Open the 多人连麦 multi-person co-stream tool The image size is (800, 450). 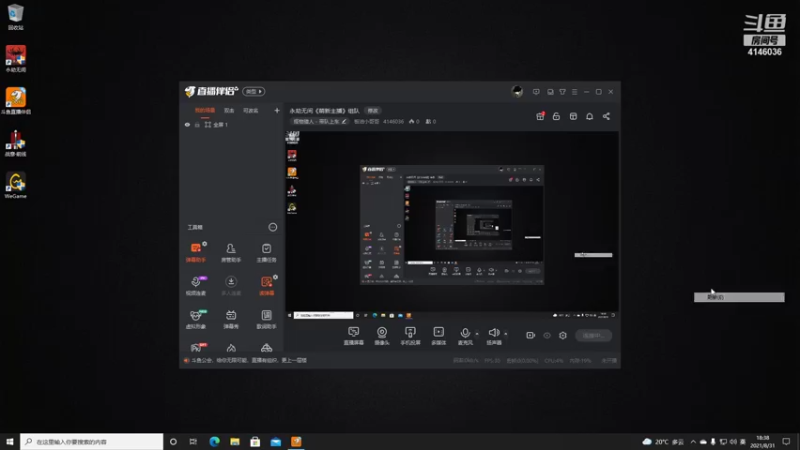(231, 285)
